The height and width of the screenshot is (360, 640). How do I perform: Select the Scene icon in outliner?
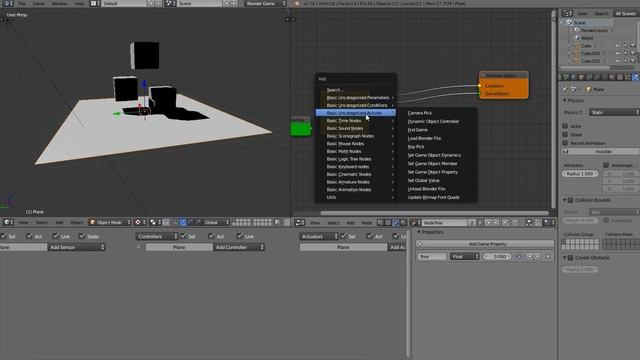tap(569, 22)
